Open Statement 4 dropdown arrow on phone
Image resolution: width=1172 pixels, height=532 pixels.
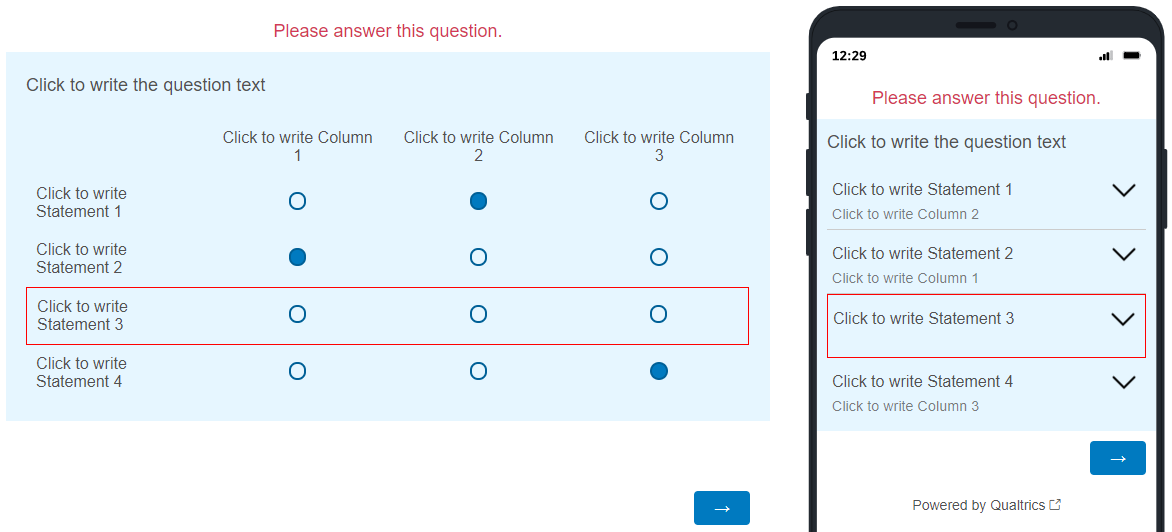point(1123,382)
